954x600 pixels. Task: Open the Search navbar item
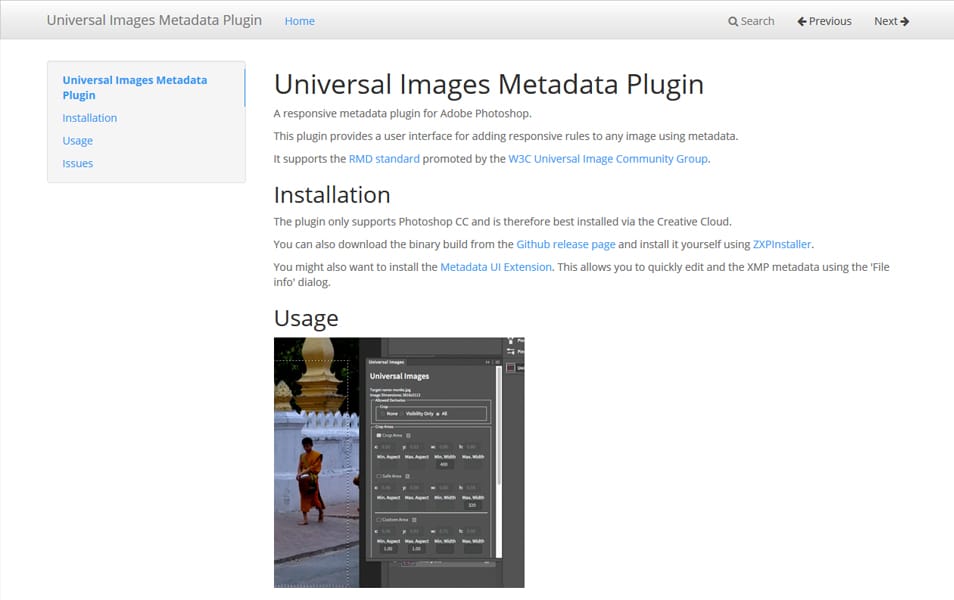click(x=751, y=21)
